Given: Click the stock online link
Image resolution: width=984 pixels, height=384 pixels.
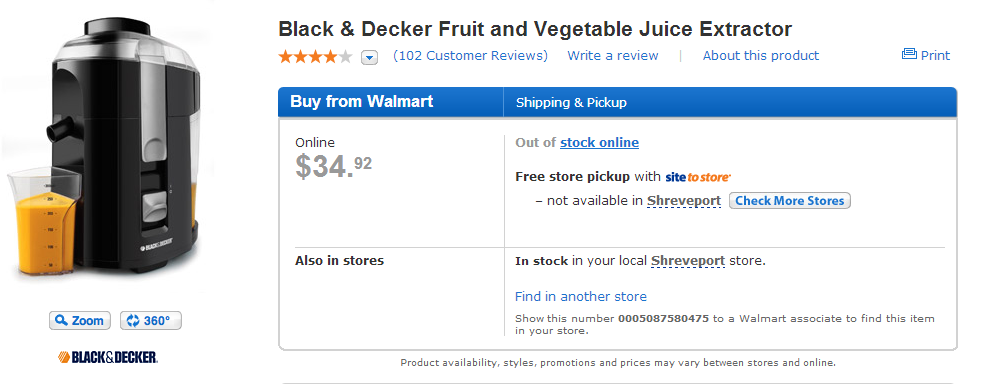Looking at the screenshot, I should click(x=599, y=142).
